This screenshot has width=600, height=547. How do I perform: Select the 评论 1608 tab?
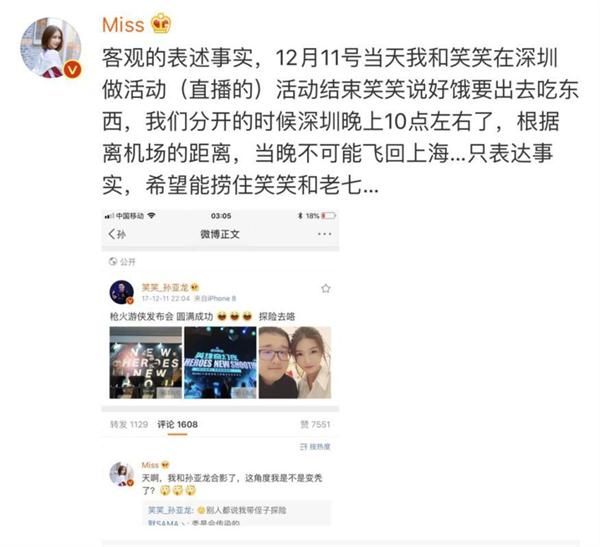[178, 424]
